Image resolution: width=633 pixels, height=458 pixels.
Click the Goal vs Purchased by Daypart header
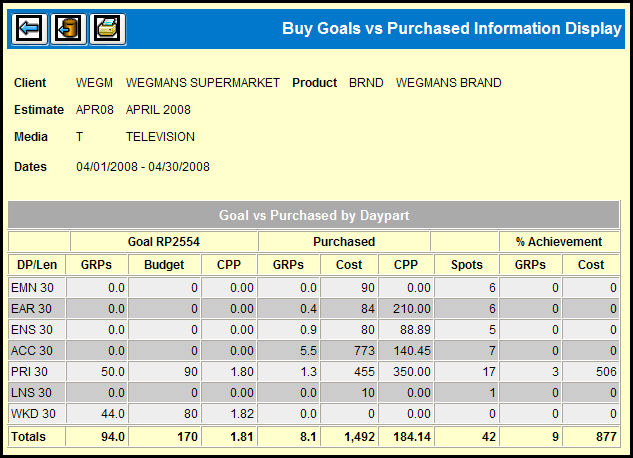[x=315, y=215]
